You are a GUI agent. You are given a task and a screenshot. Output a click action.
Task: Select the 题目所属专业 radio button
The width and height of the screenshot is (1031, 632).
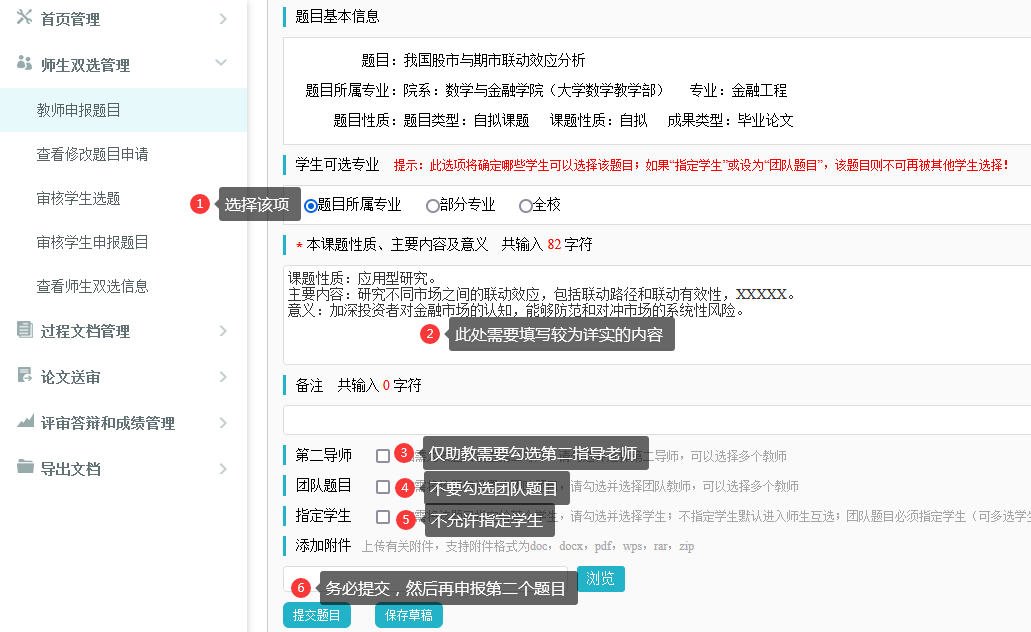311,206
